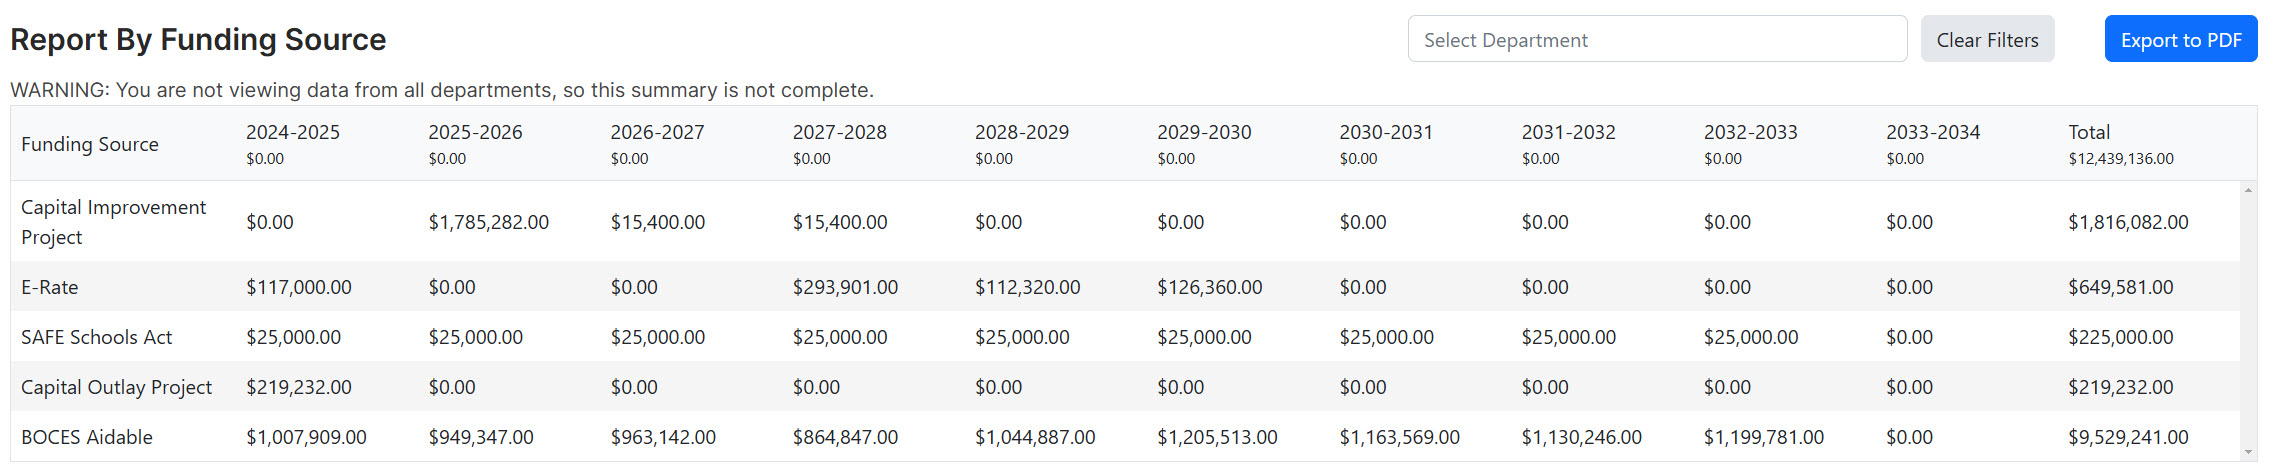Image resolution: width=2282 pixels, height=475 pixels.
Task: Click the table's vertical scrollbar track
Action: (2248, 321)
